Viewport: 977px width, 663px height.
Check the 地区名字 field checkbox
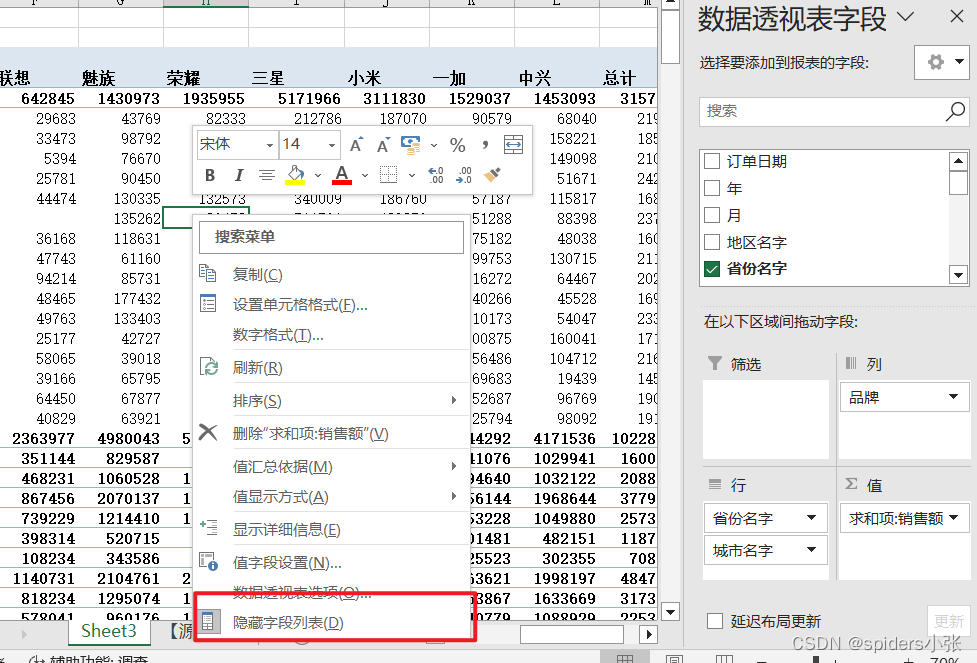(712, 242)
